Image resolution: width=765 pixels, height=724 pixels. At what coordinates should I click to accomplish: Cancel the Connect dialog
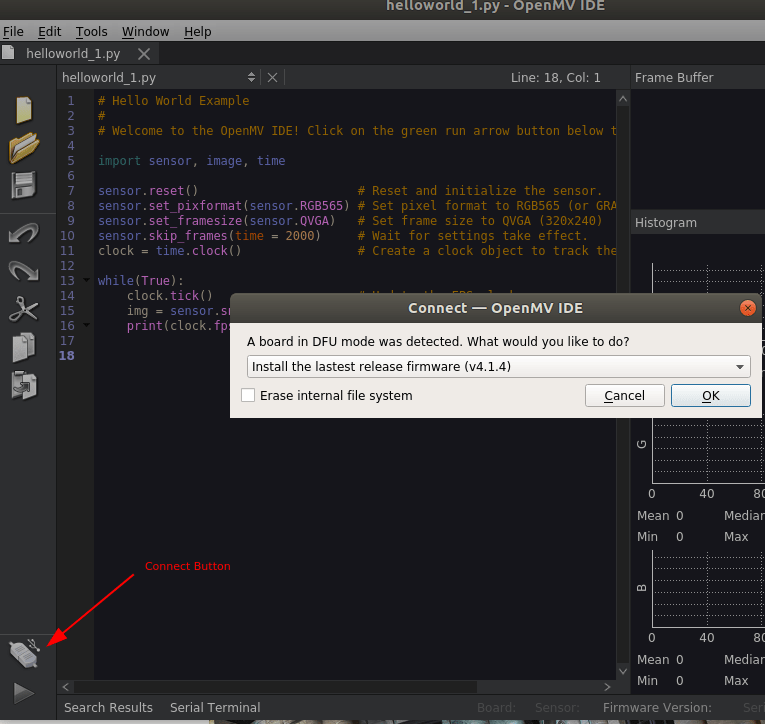[x=624, y=396]
